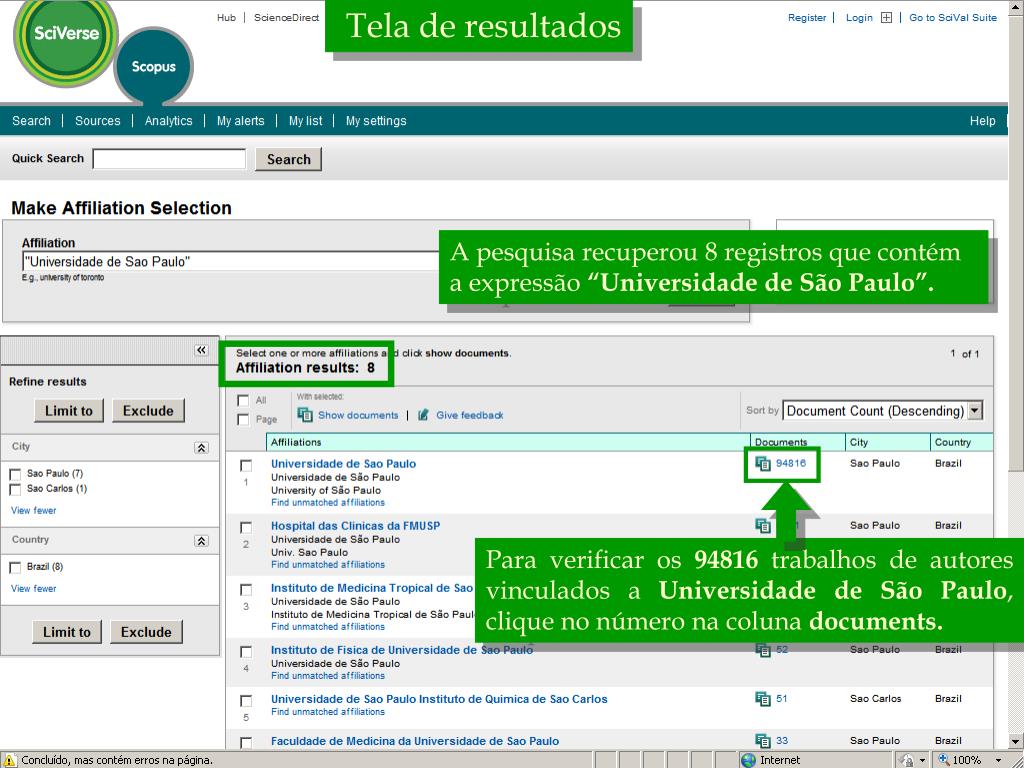
Task: Click the lower Limit to button
Action: (67, 632)
